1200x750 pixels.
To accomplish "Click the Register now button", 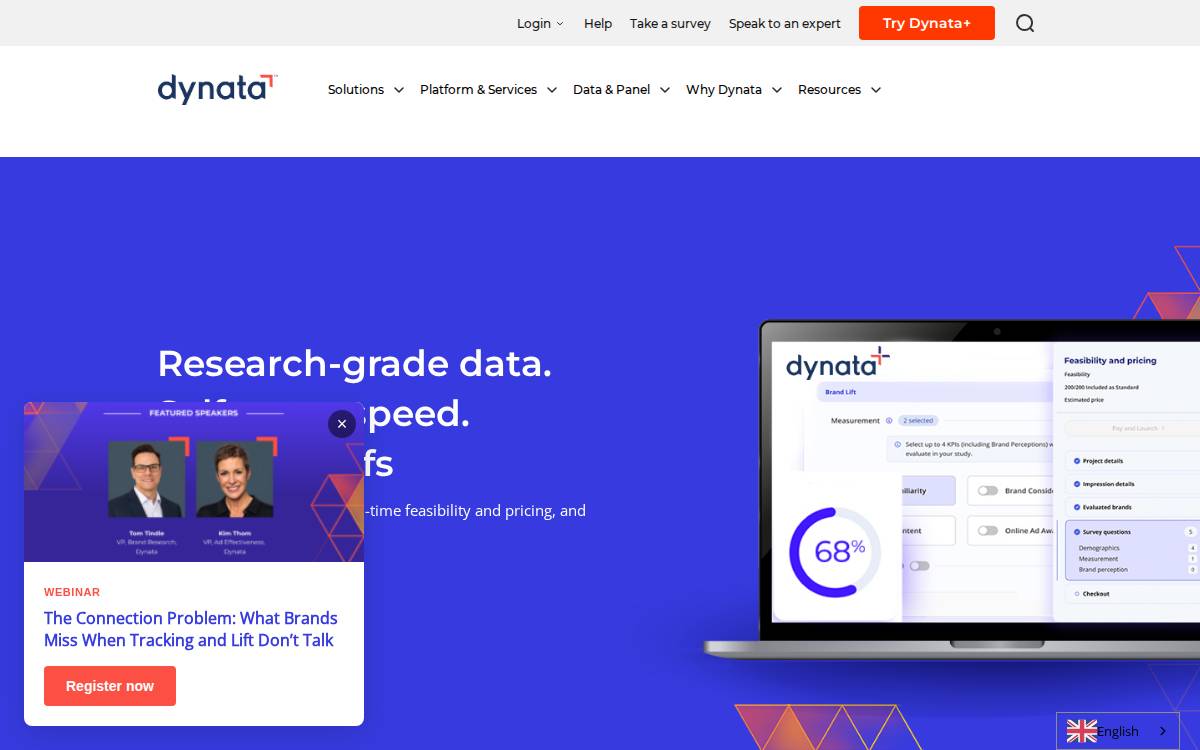I will pos(110,686).
